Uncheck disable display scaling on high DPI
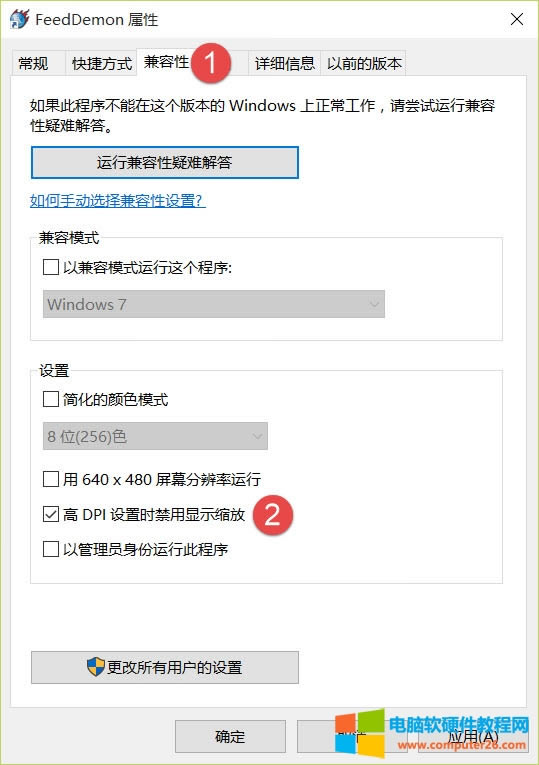 [x=51, y=514]
